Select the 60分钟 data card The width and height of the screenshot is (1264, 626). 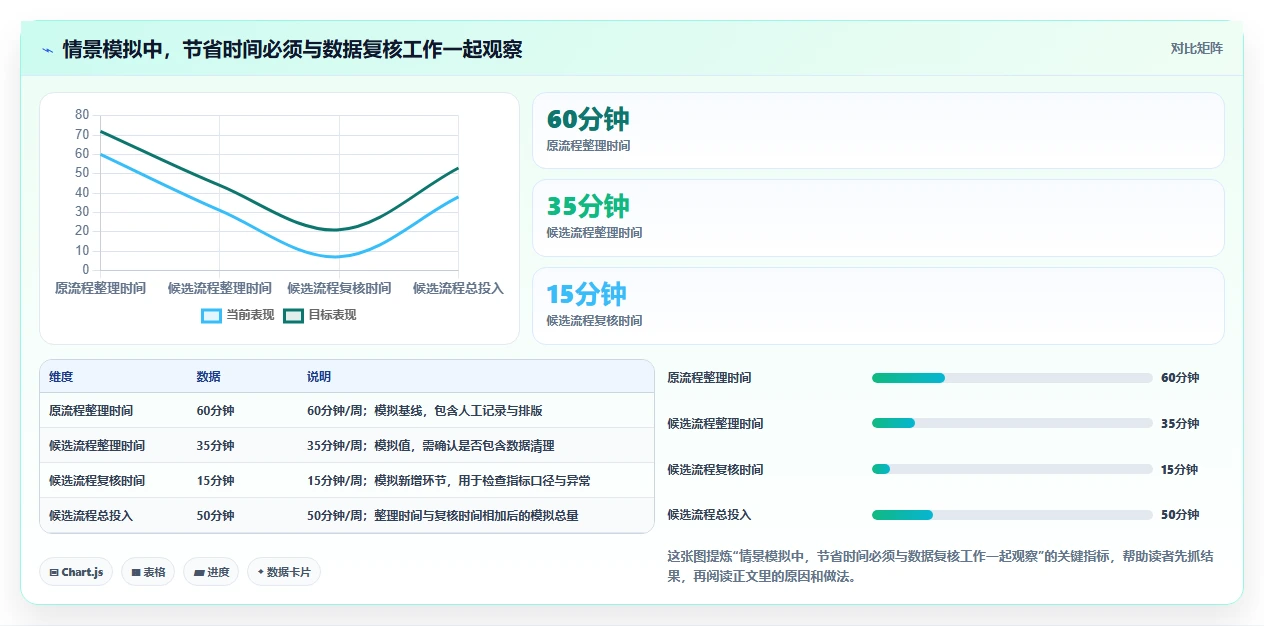click(878, 131)
